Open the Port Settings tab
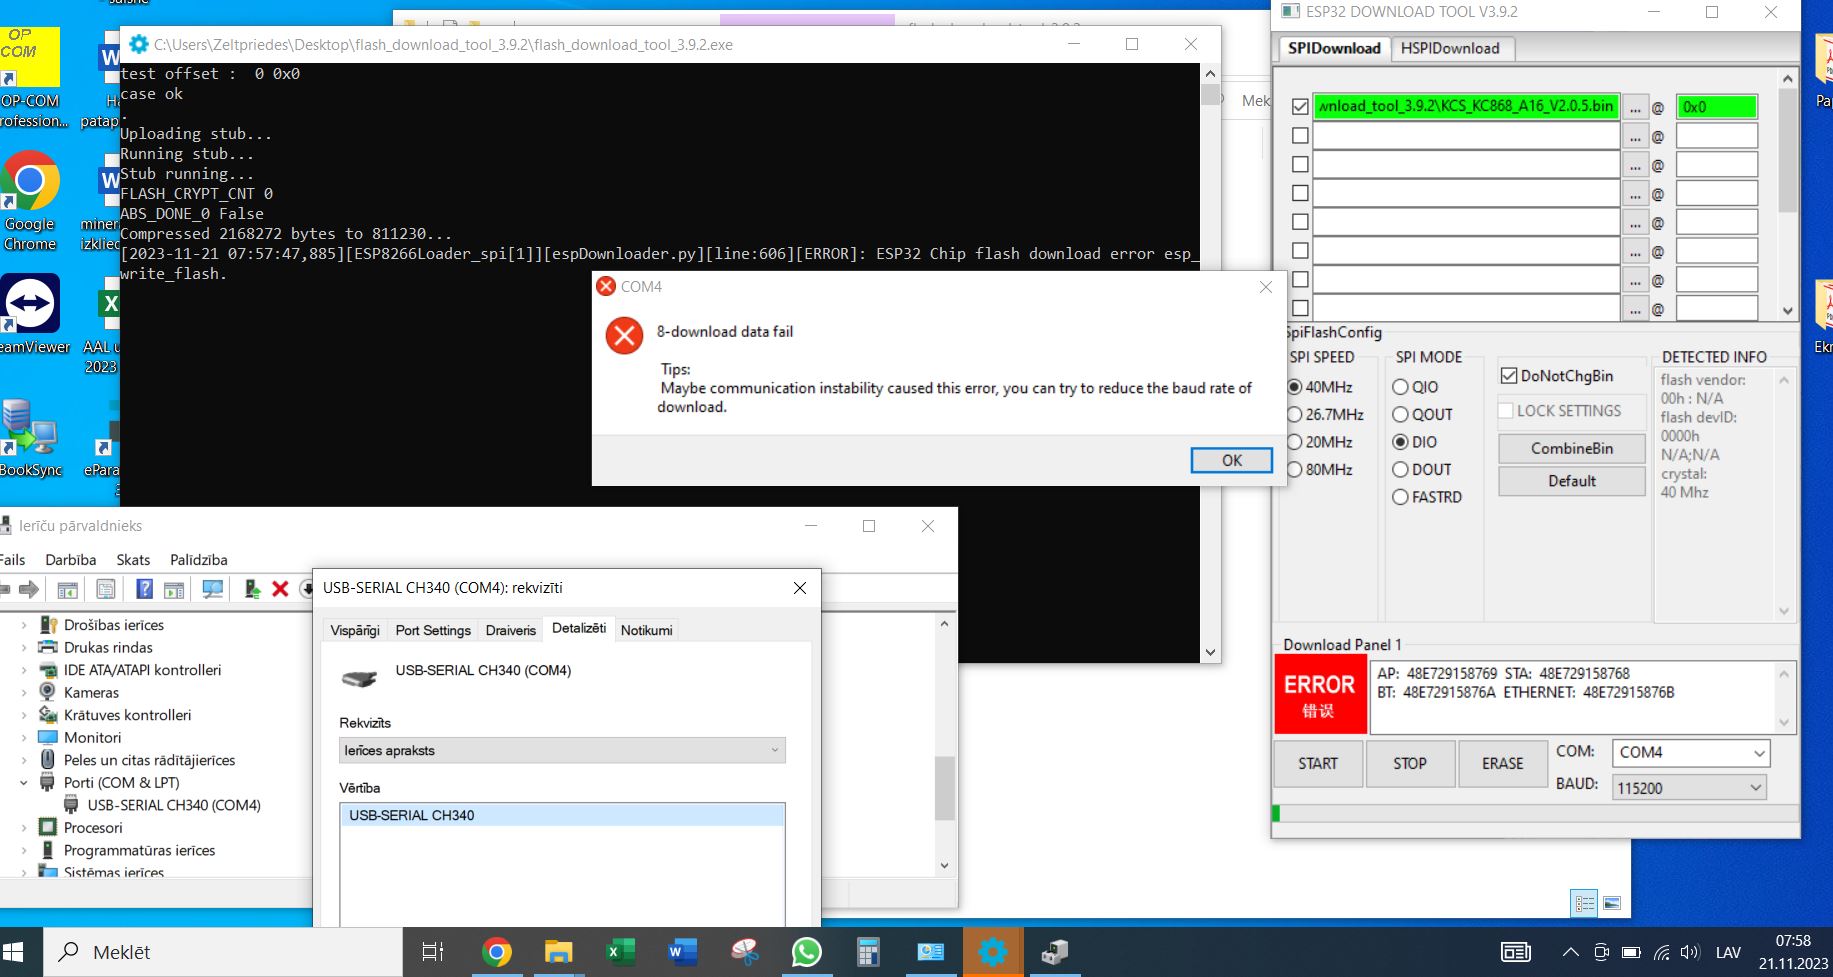The image size is (1833, 977). (x=432, y=630)
